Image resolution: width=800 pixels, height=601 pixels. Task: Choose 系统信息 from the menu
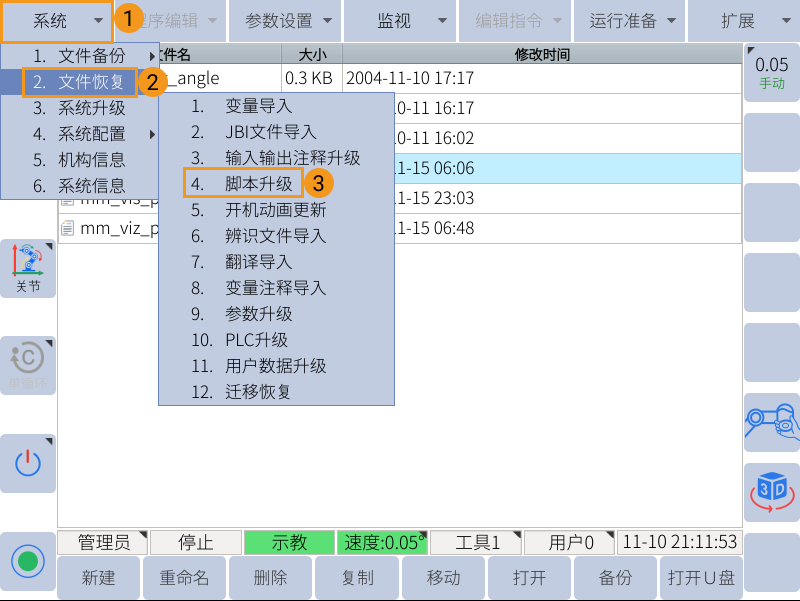80,186
